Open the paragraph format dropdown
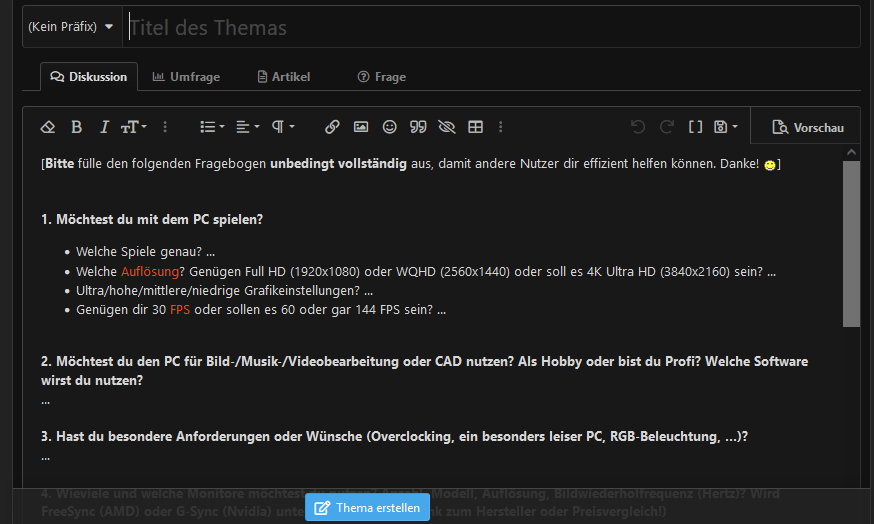 pyautogui.click(x=283, y=127)
